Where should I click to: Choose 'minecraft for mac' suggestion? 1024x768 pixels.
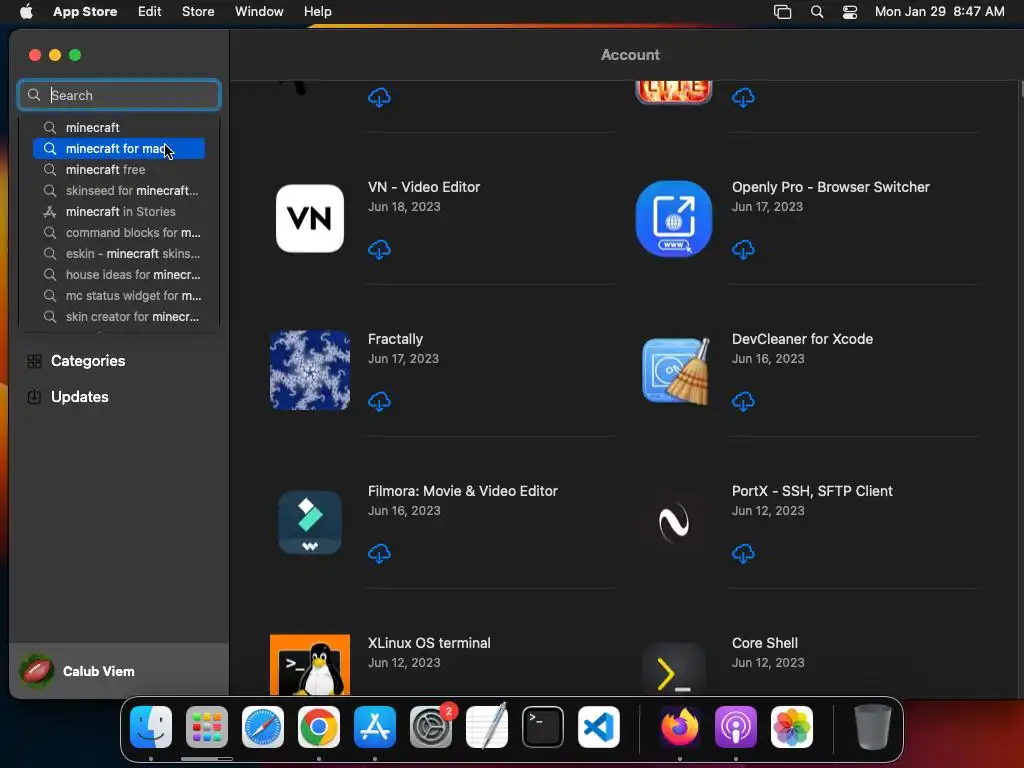click(x=119, y=148)
